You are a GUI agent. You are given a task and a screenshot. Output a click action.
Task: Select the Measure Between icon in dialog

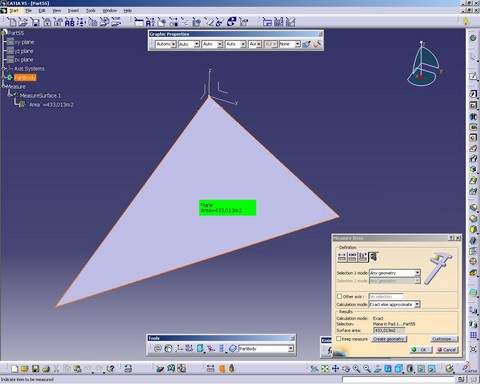tap(342, 256)
